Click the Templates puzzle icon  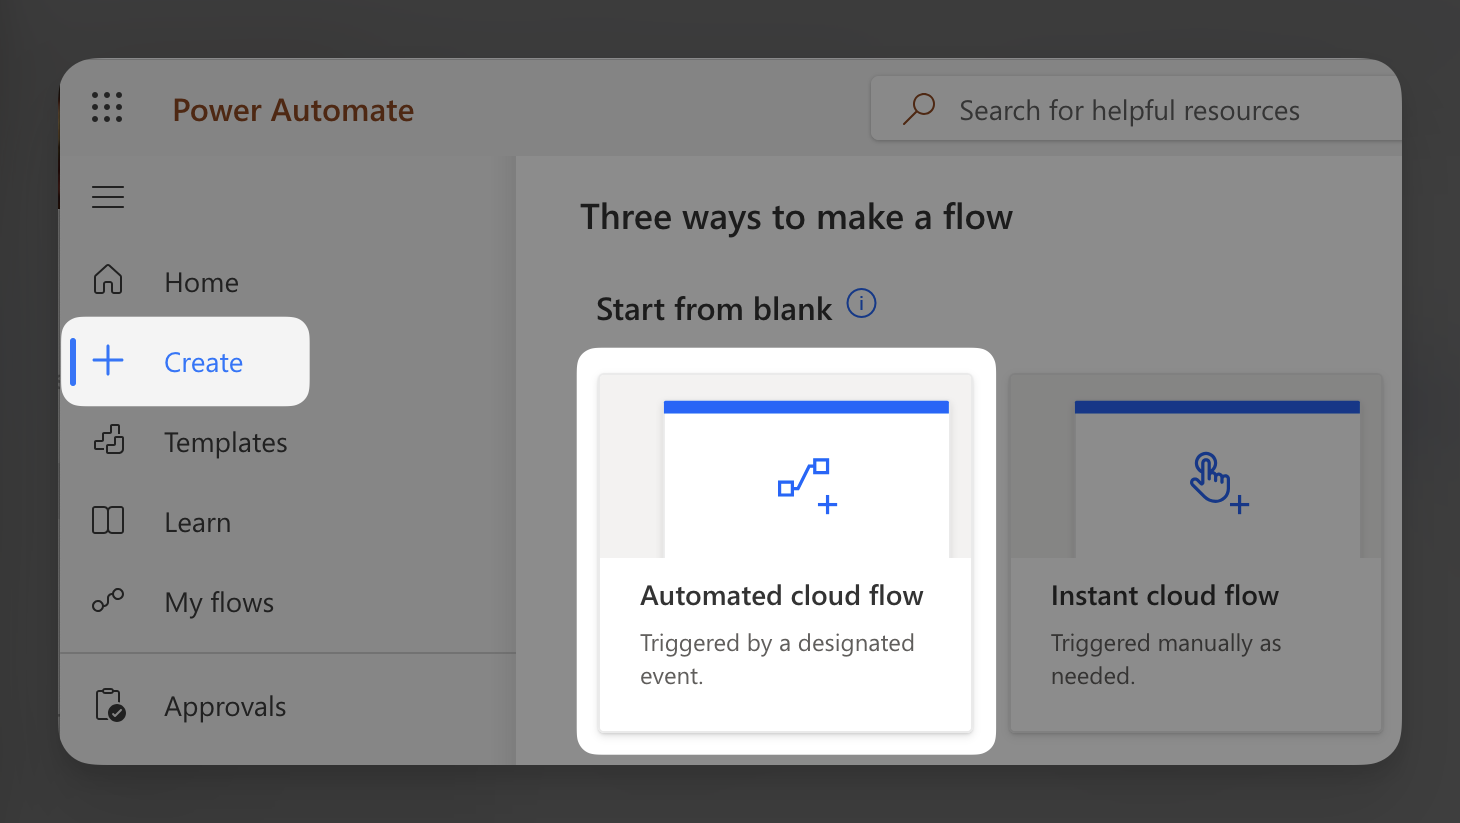108,441
